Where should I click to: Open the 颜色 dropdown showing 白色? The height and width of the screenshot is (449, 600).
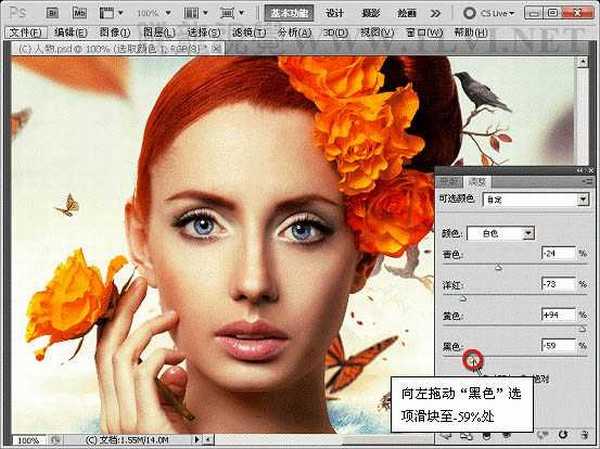pos(502,233)
